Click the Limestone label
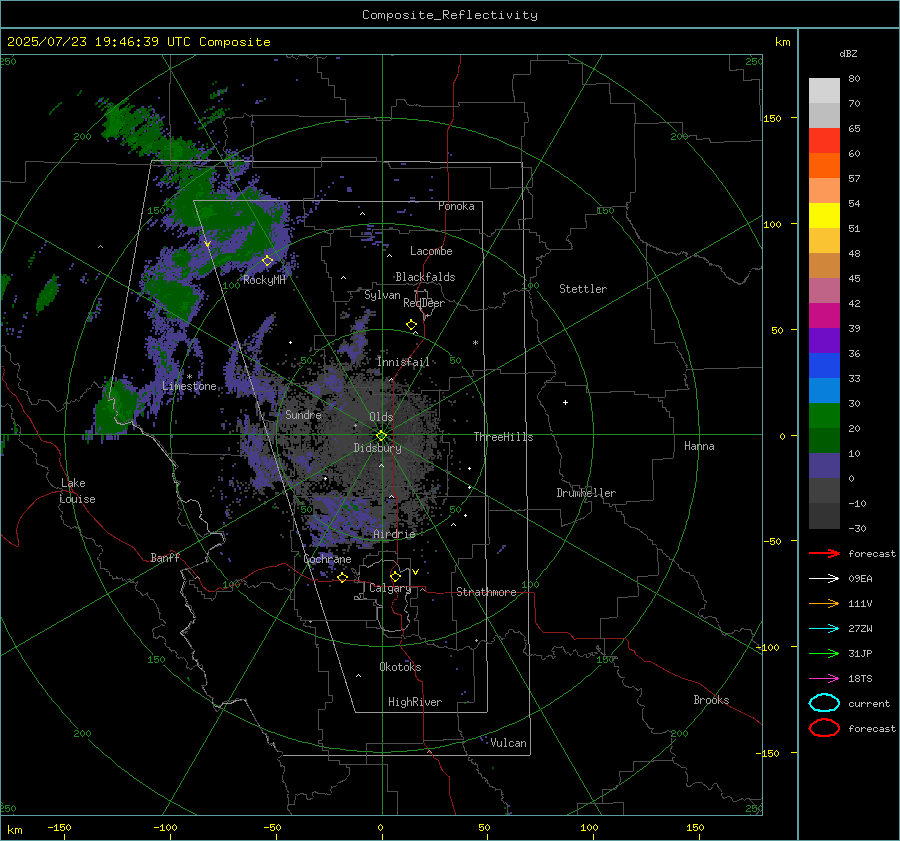 point(189,386)
